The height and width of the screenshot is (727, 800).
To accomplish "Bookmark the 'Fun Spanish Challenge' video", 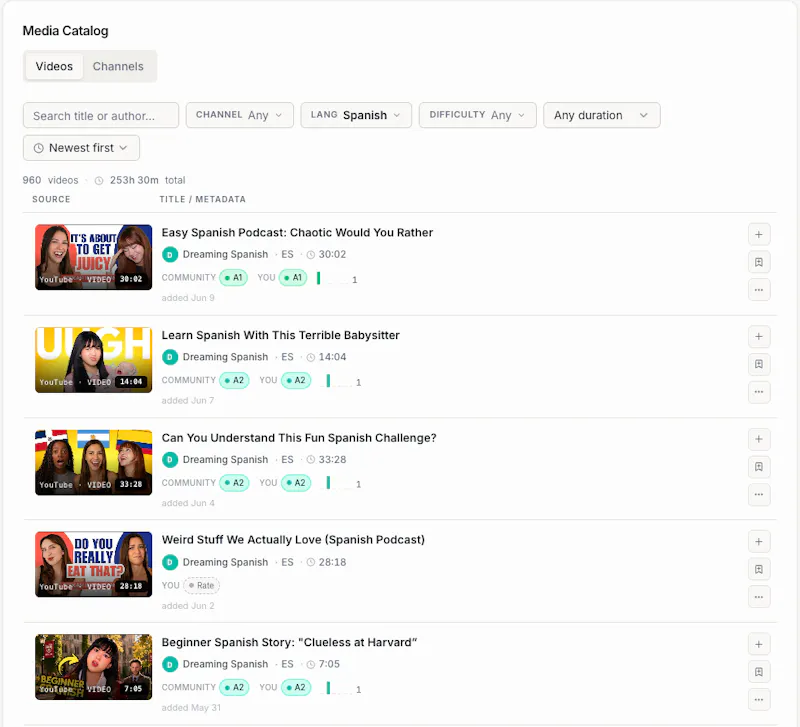I will click(759, 467).
